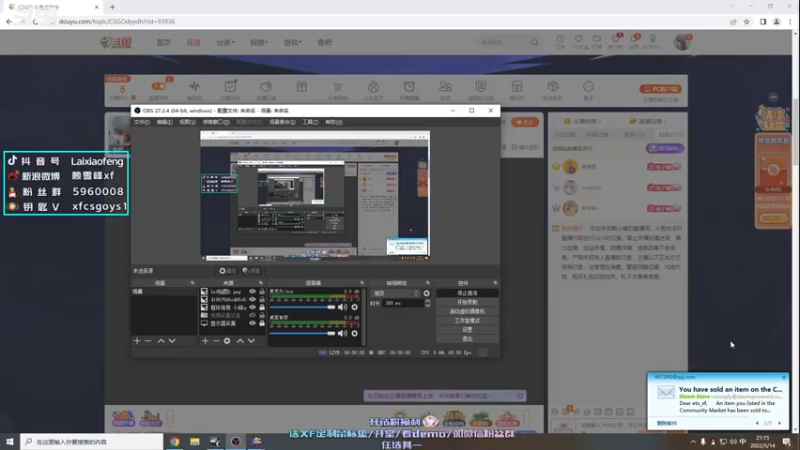
Task: Move scene up in Scenes panel
Action: pos(161,341)
